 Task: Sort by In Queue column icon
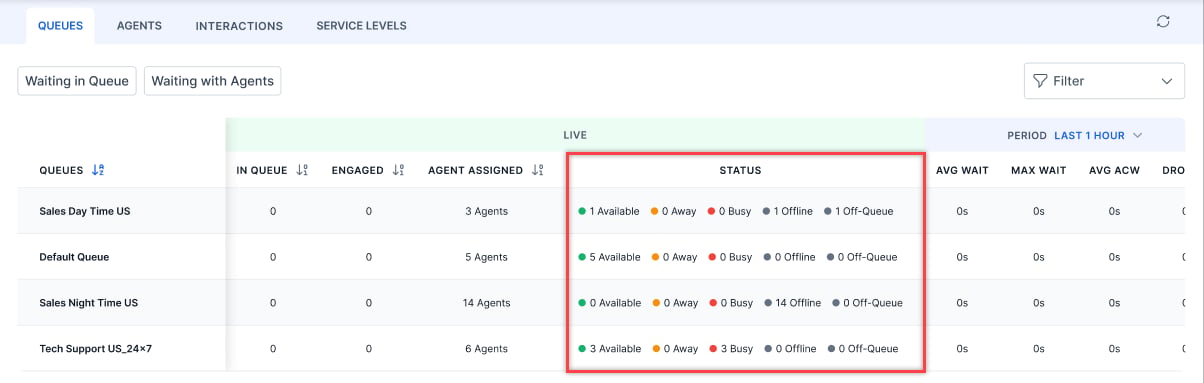[x=302, y=170]
